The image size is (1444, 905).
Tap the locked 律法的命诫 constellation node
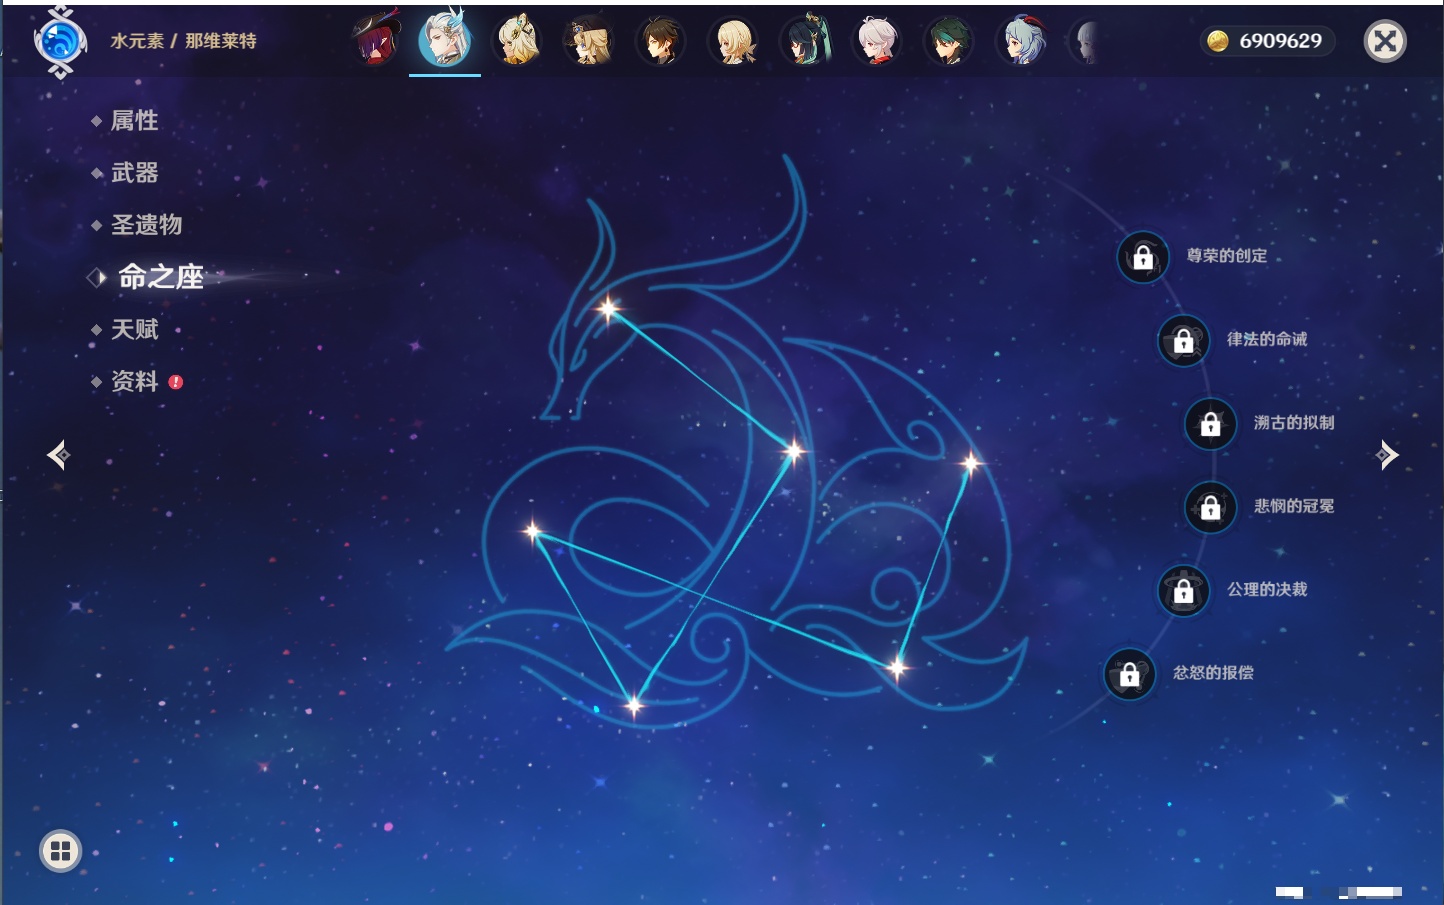point(1183,340)
